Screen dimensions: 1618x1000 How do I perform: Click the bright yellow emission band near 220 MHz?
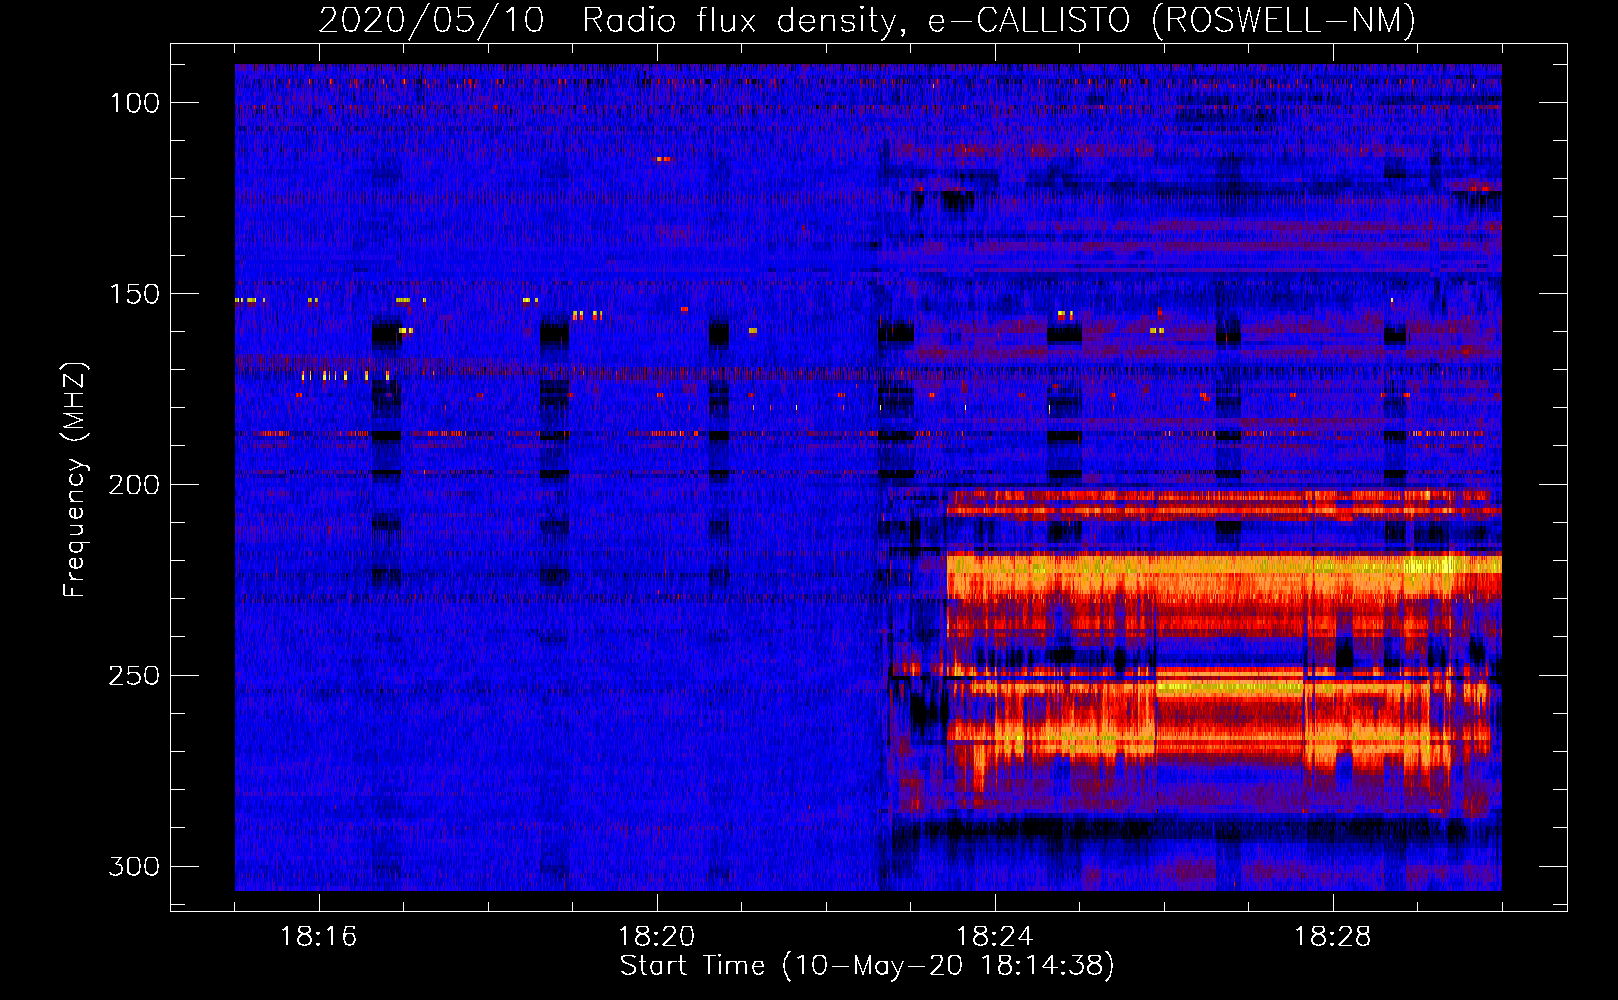[x=1224, y=574]
